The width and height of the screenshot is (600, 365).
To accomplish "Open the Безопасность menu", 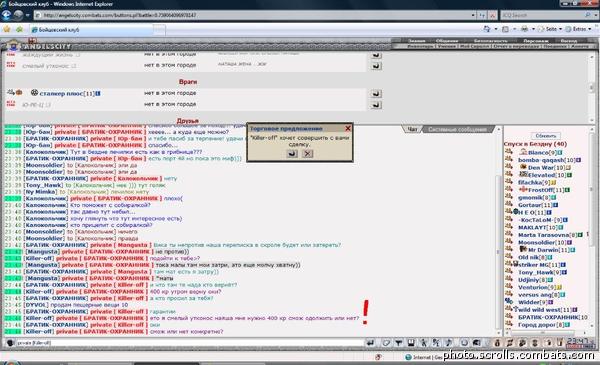I will [490, 41].
